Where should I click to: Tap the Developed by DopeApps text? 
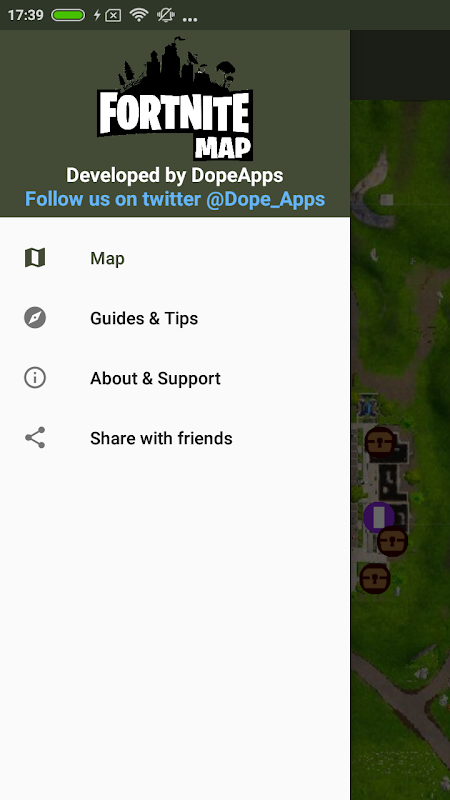[x=174, y=175]
